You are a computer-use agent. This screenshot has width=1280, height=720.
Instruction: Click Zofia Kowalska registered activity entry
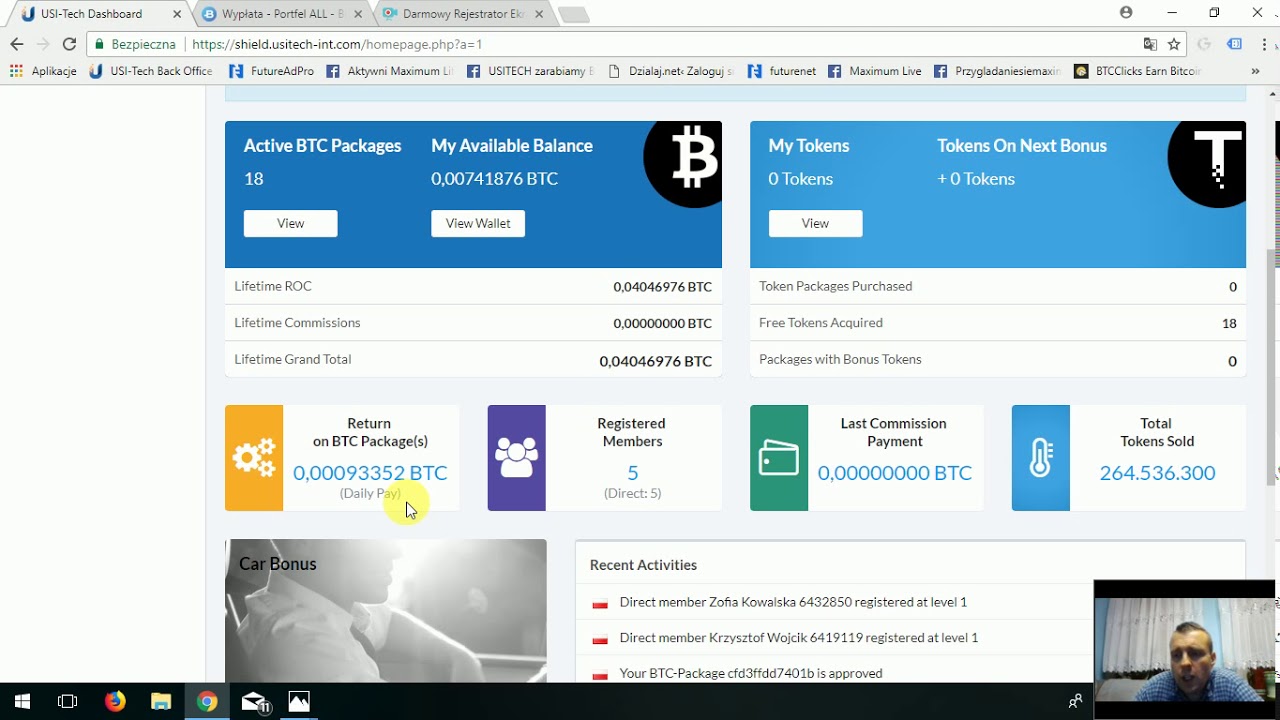[793, 602]
